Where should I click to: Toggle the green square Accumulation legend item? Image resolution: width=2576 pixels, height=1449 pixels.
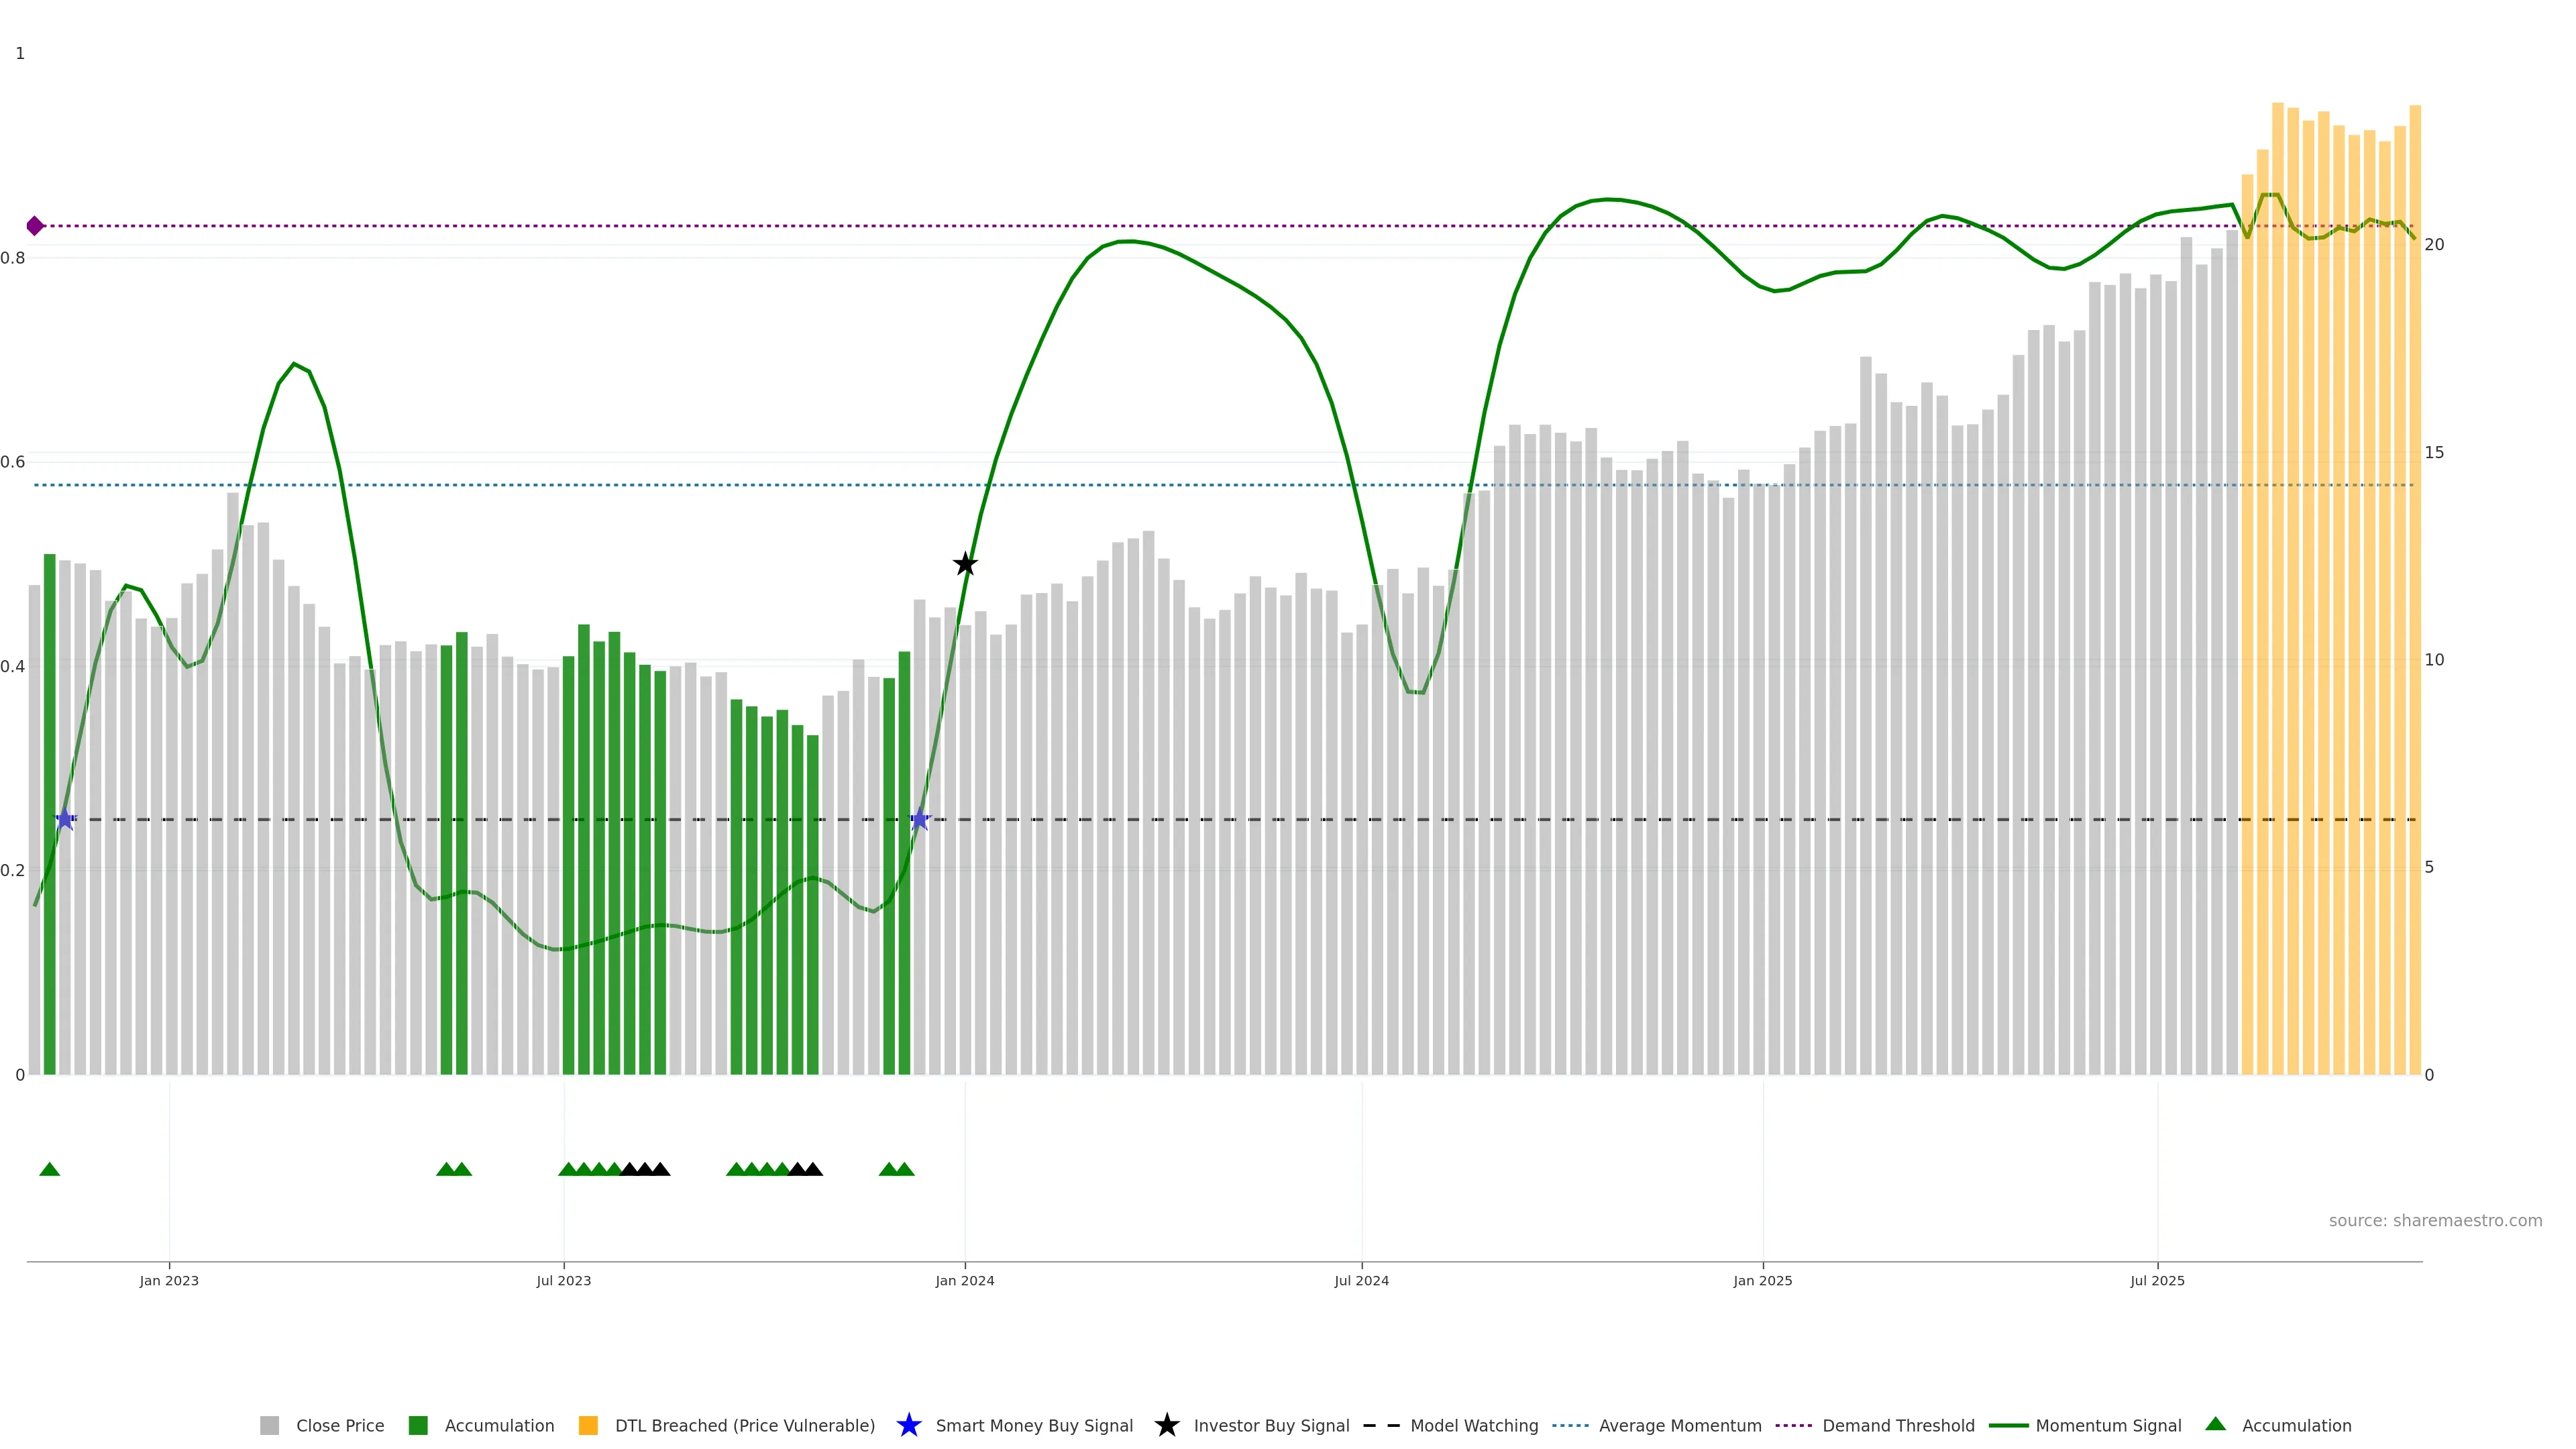(x=499, y=1426)
